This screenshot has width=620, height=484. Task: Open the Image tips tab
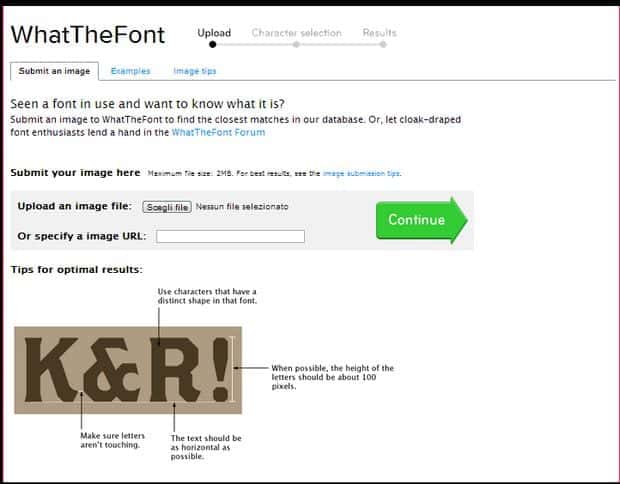pyautogui.click(x=195, y=71)
